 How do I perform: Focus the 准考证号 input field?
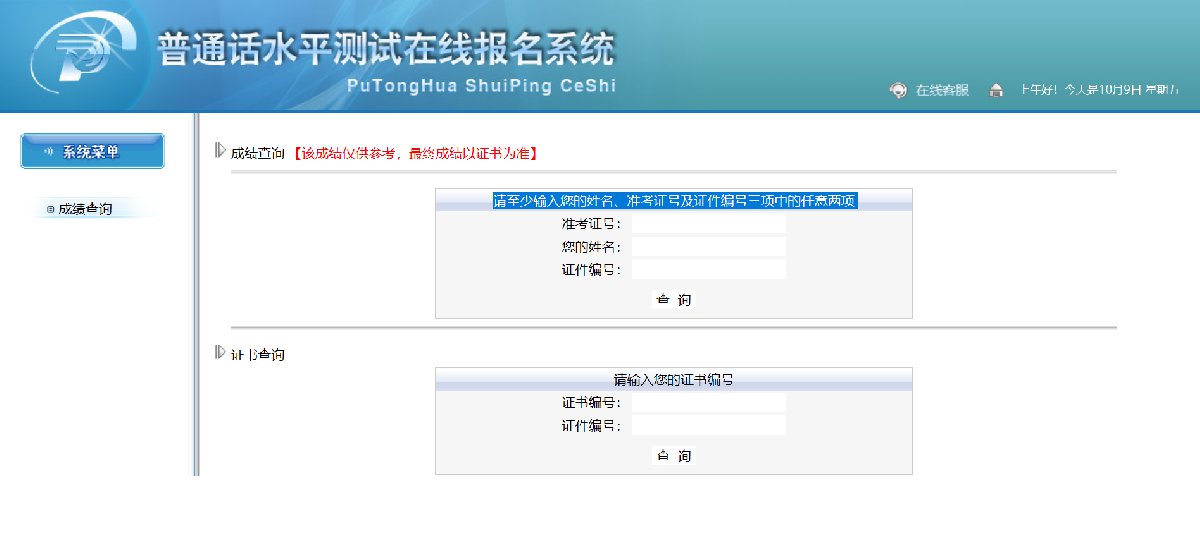click(709, 224)
